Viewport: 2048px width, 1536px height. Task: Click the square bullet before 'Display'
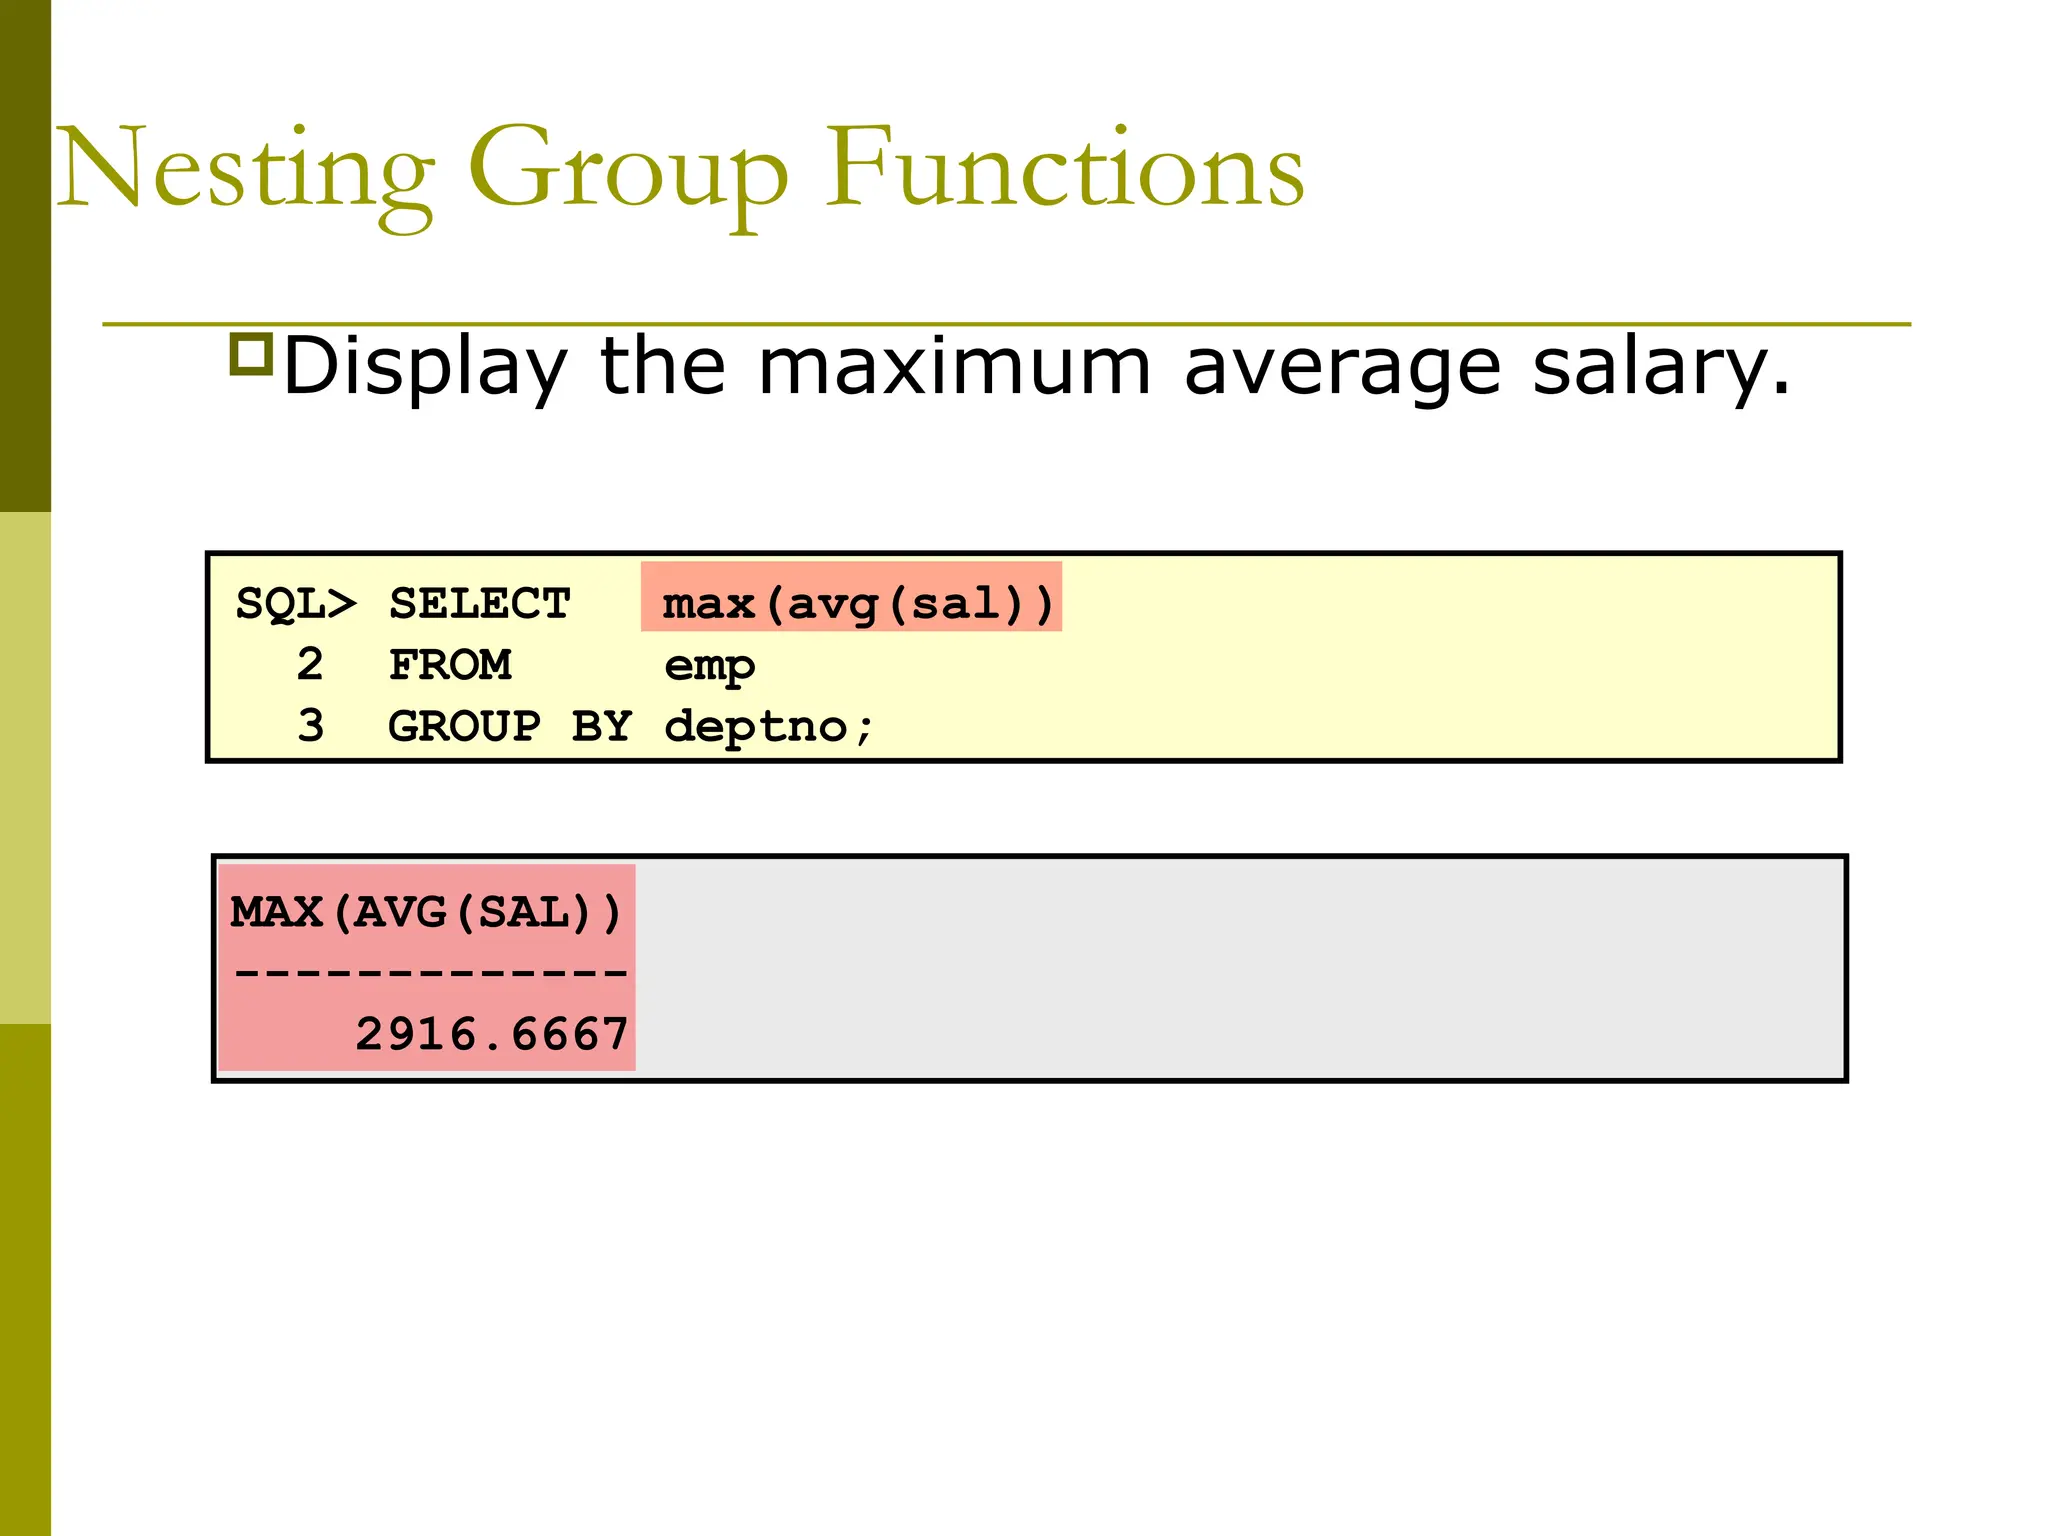point(251,355)
